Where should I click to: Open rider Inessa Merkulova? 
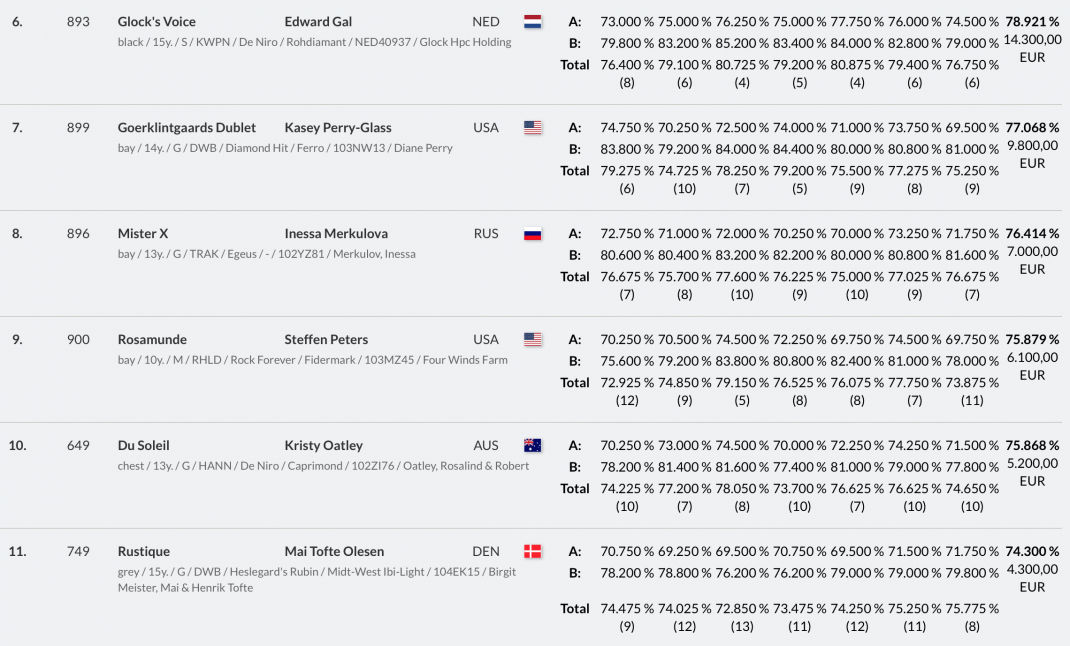point(336,233)
